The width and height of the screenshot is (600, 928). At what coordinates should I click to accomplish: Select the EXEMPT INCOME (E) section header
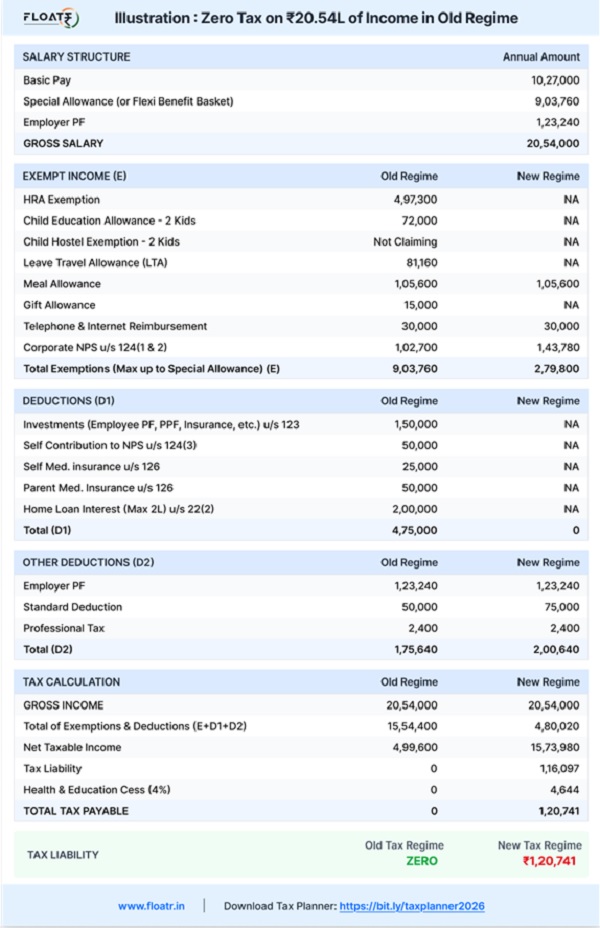point(75,176)
